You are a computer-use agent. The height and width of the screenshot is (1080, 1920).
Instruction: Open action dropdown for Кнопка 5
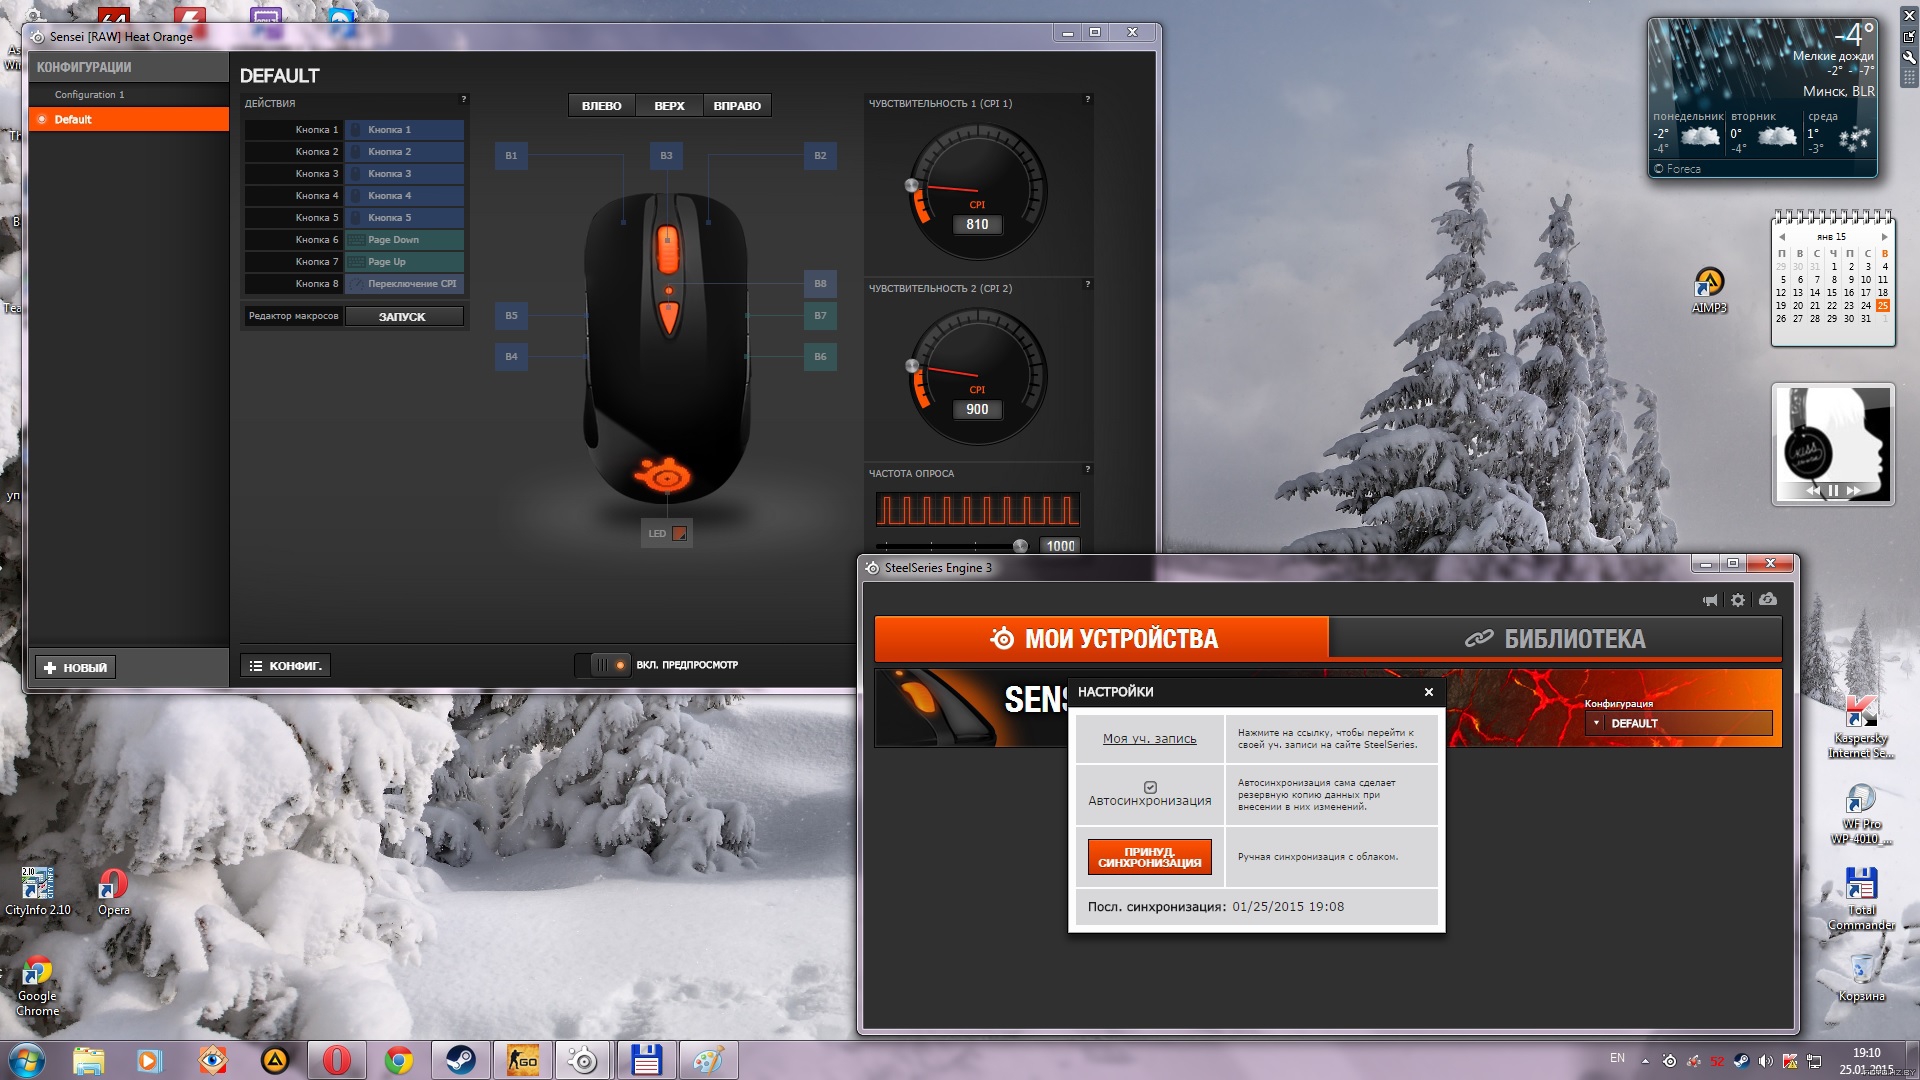404,218
